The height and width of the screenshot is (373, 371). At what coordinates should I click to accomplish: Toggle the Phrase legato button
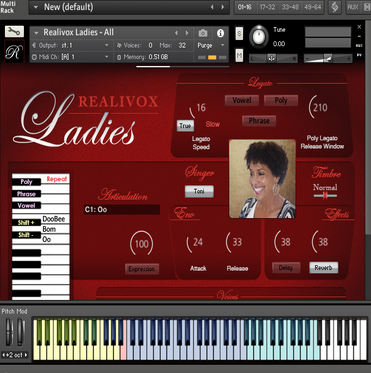[259, 121]
